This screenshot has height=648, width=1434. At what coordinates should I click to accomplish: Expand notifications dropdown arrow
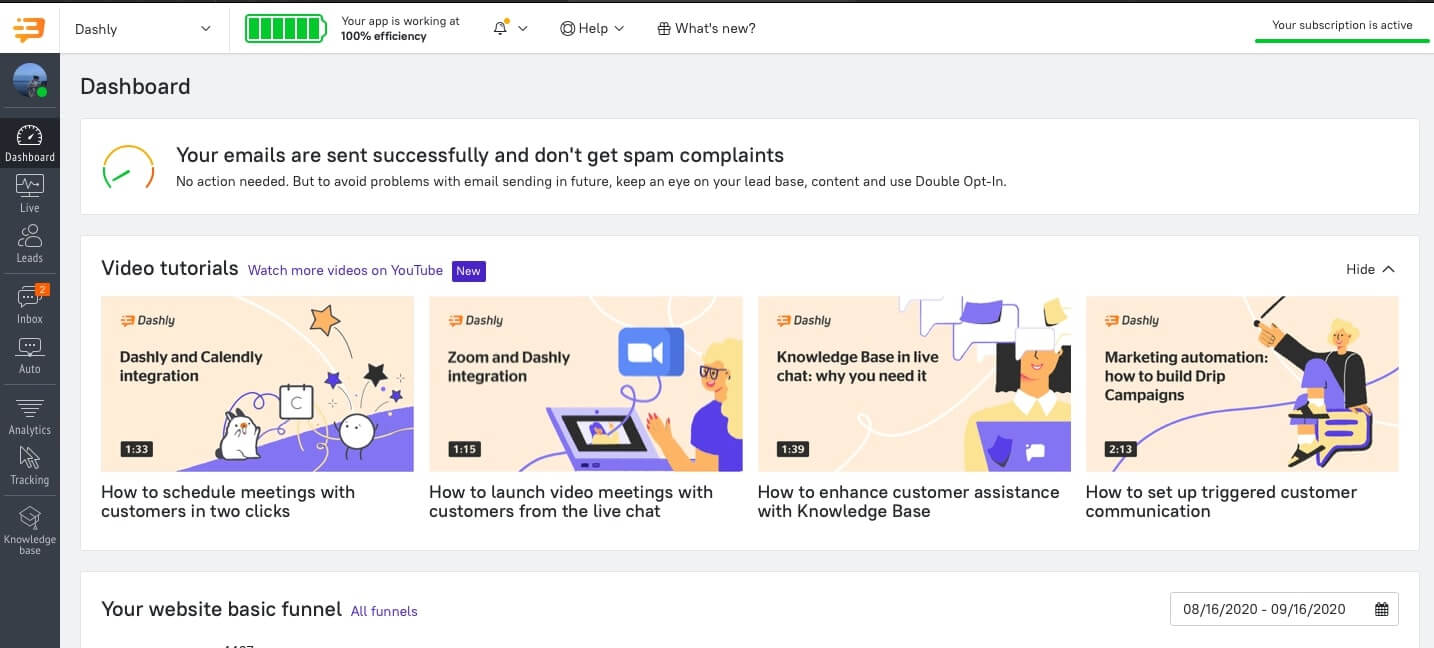click(x=523, y=29)
